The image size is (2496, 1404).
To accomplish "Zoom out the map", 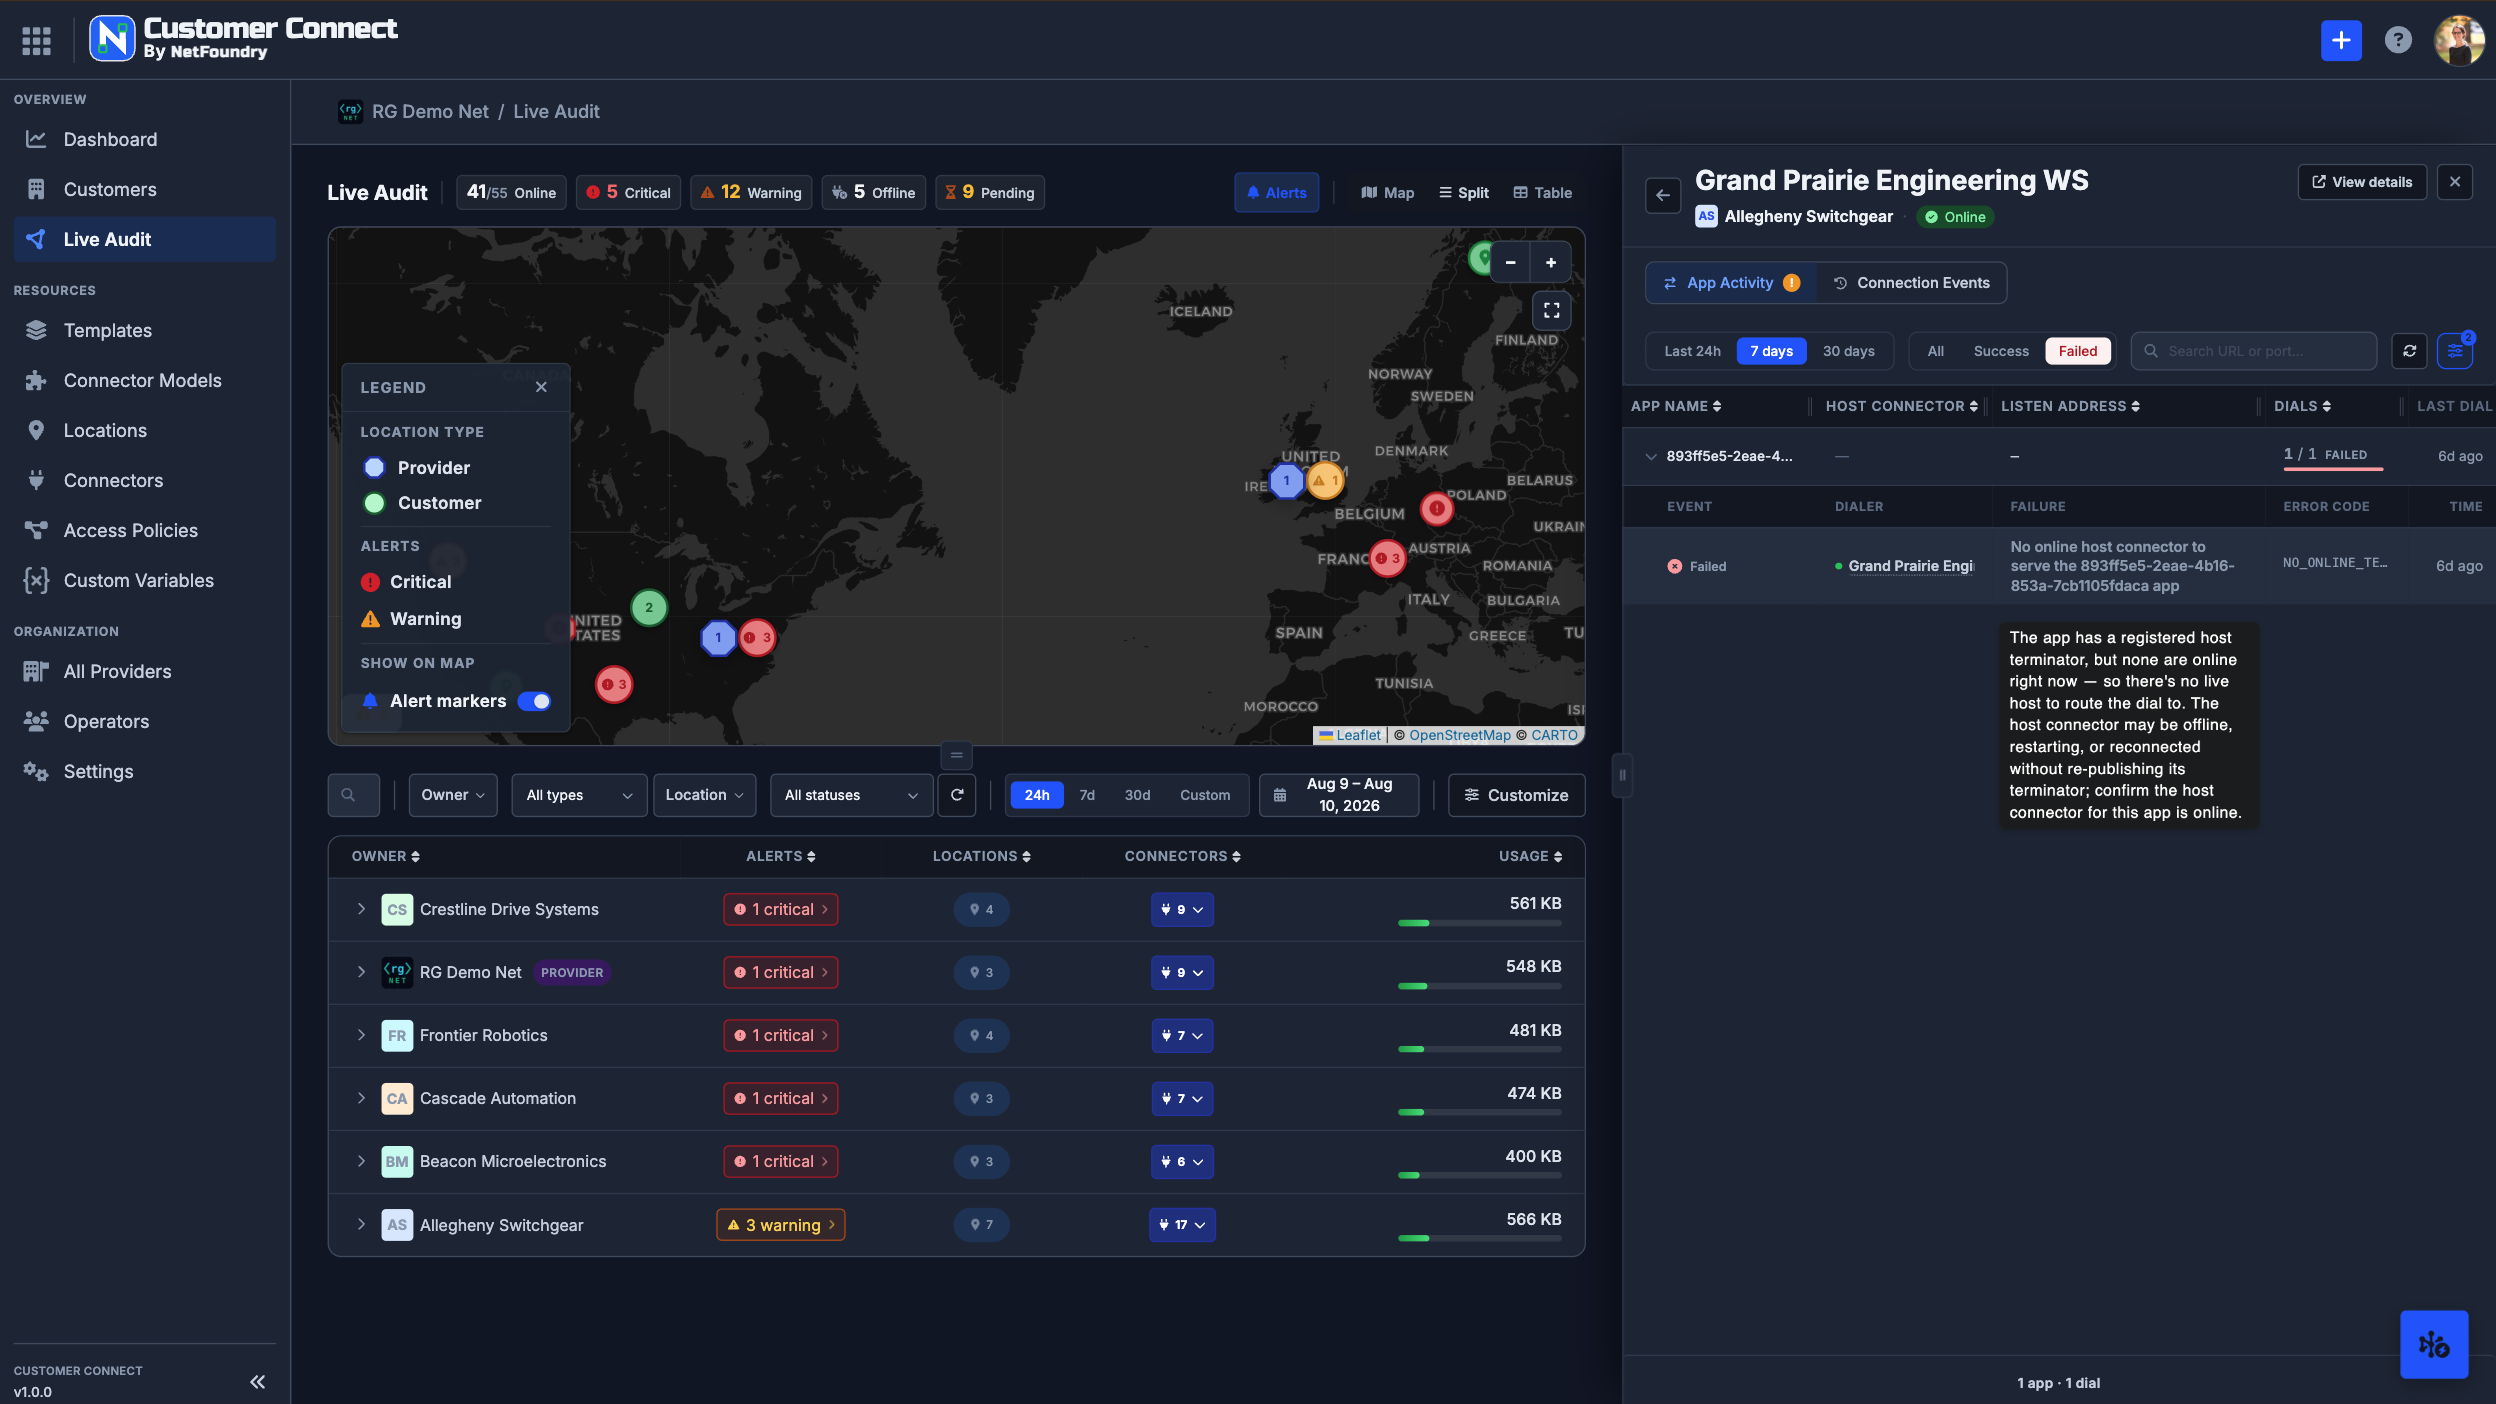I will [1510, 263].
